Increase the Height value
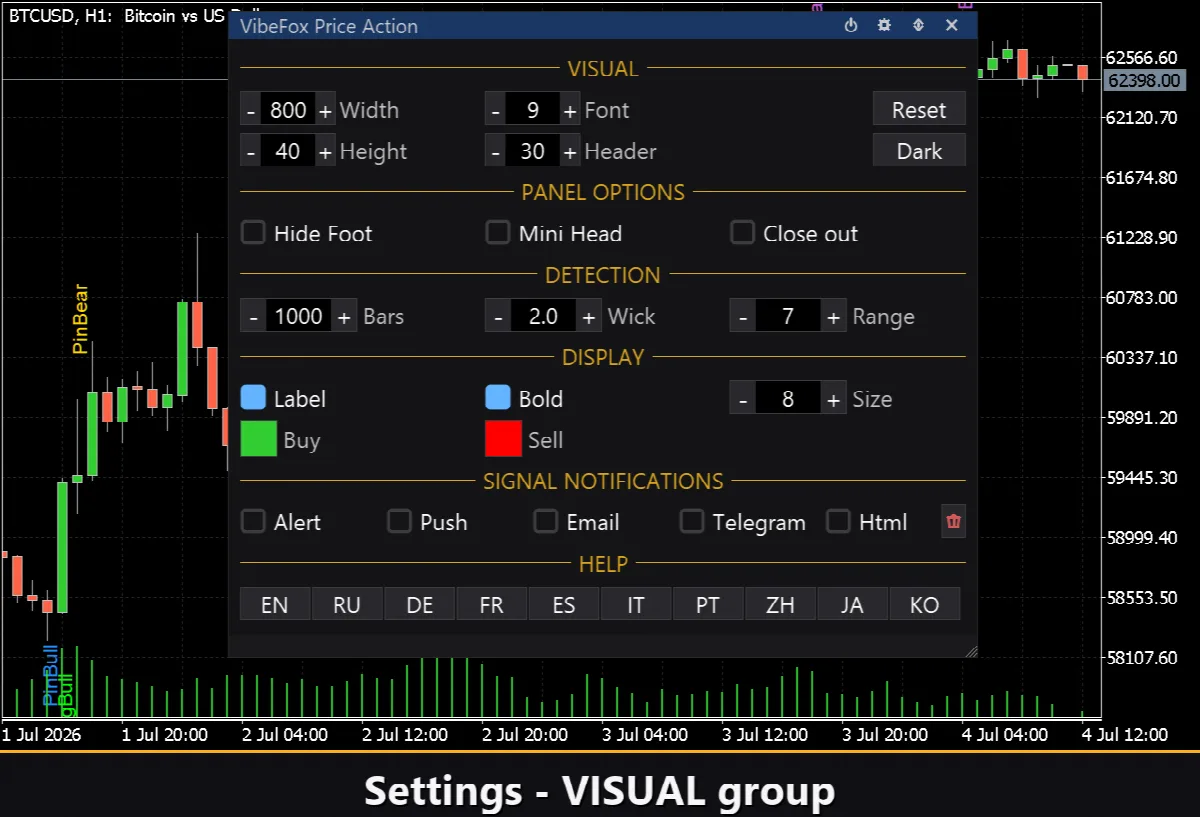 325,152
